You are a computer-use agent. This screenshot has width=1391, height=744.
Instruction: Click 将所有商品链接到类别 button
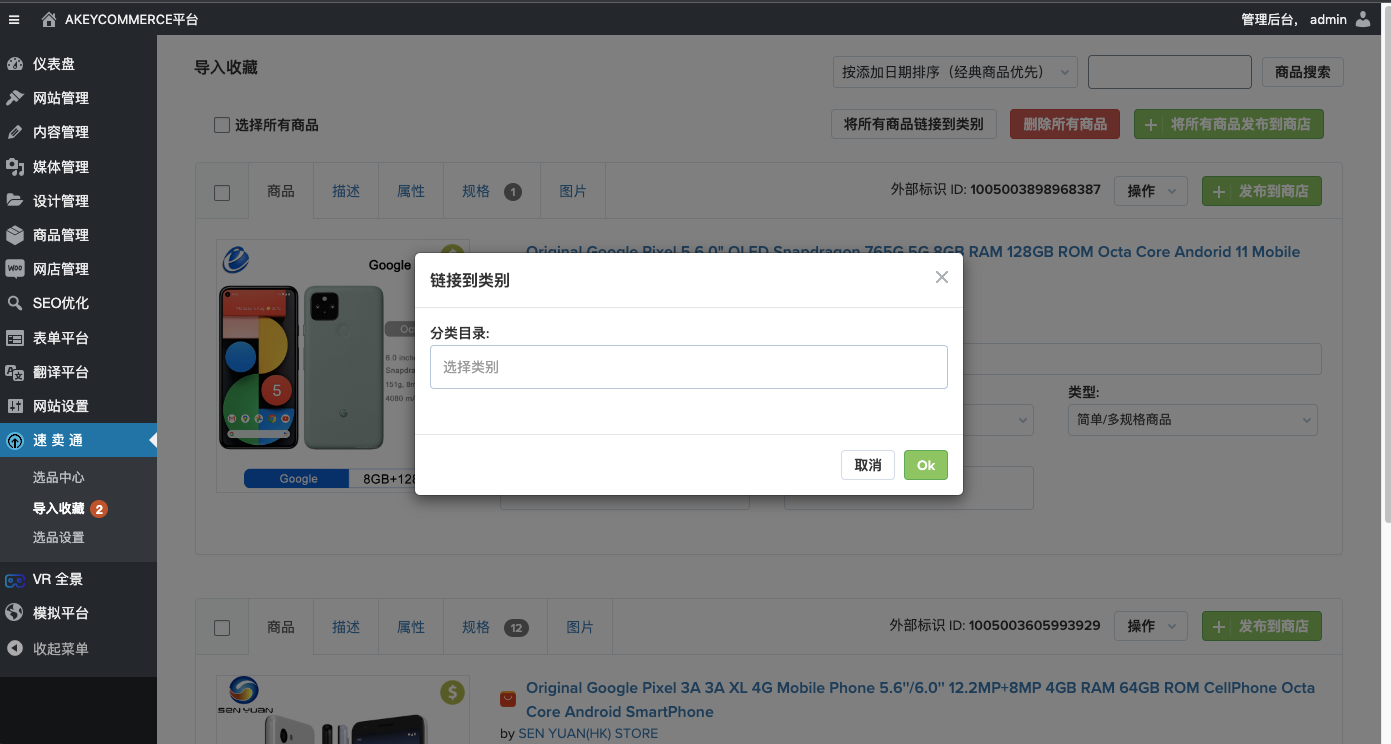pyautogui.click(x=914, y=125)
